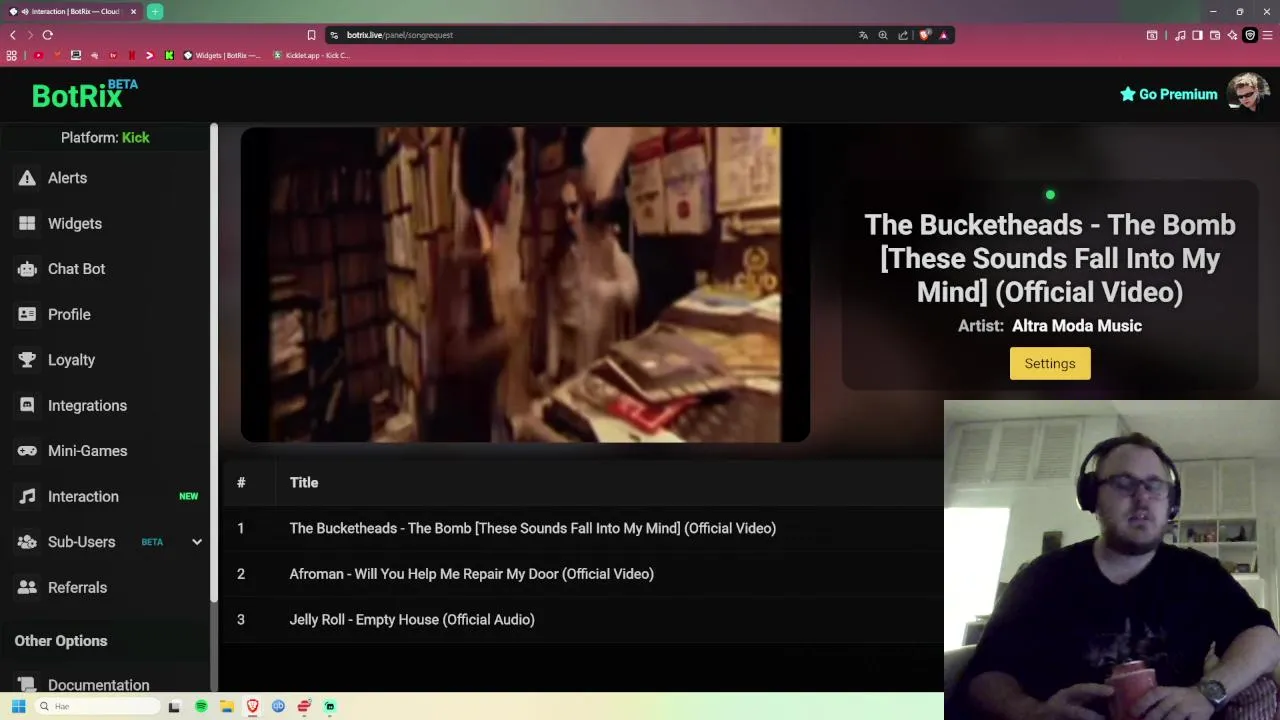Open Brave Shields panel
Screen dimensions: 1280x720
(x=925, y=35)
